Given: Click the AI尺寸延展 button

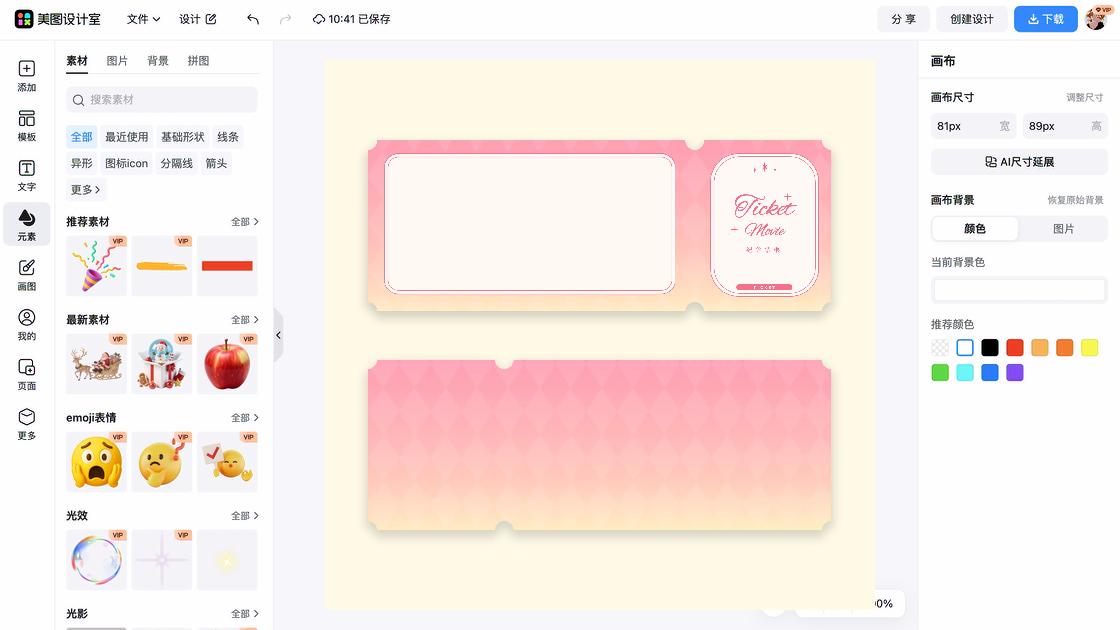Looking at the screenshot, I should click(x=1019, y=162).
